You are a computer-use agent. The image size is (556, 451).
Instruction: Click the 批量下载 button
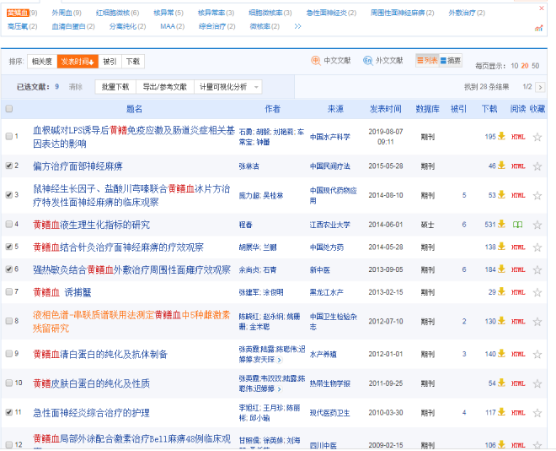[x=116, y=87]
